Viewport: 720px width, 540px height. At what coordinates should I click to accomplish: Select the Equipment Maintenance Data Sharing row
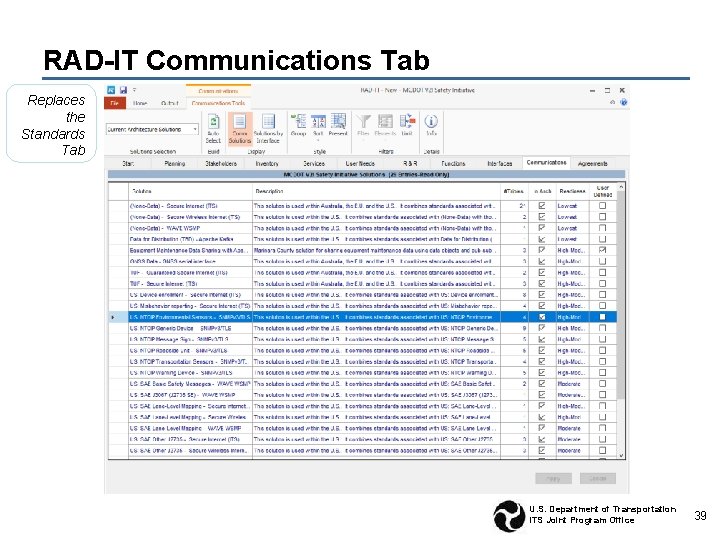tap(363, 250)
